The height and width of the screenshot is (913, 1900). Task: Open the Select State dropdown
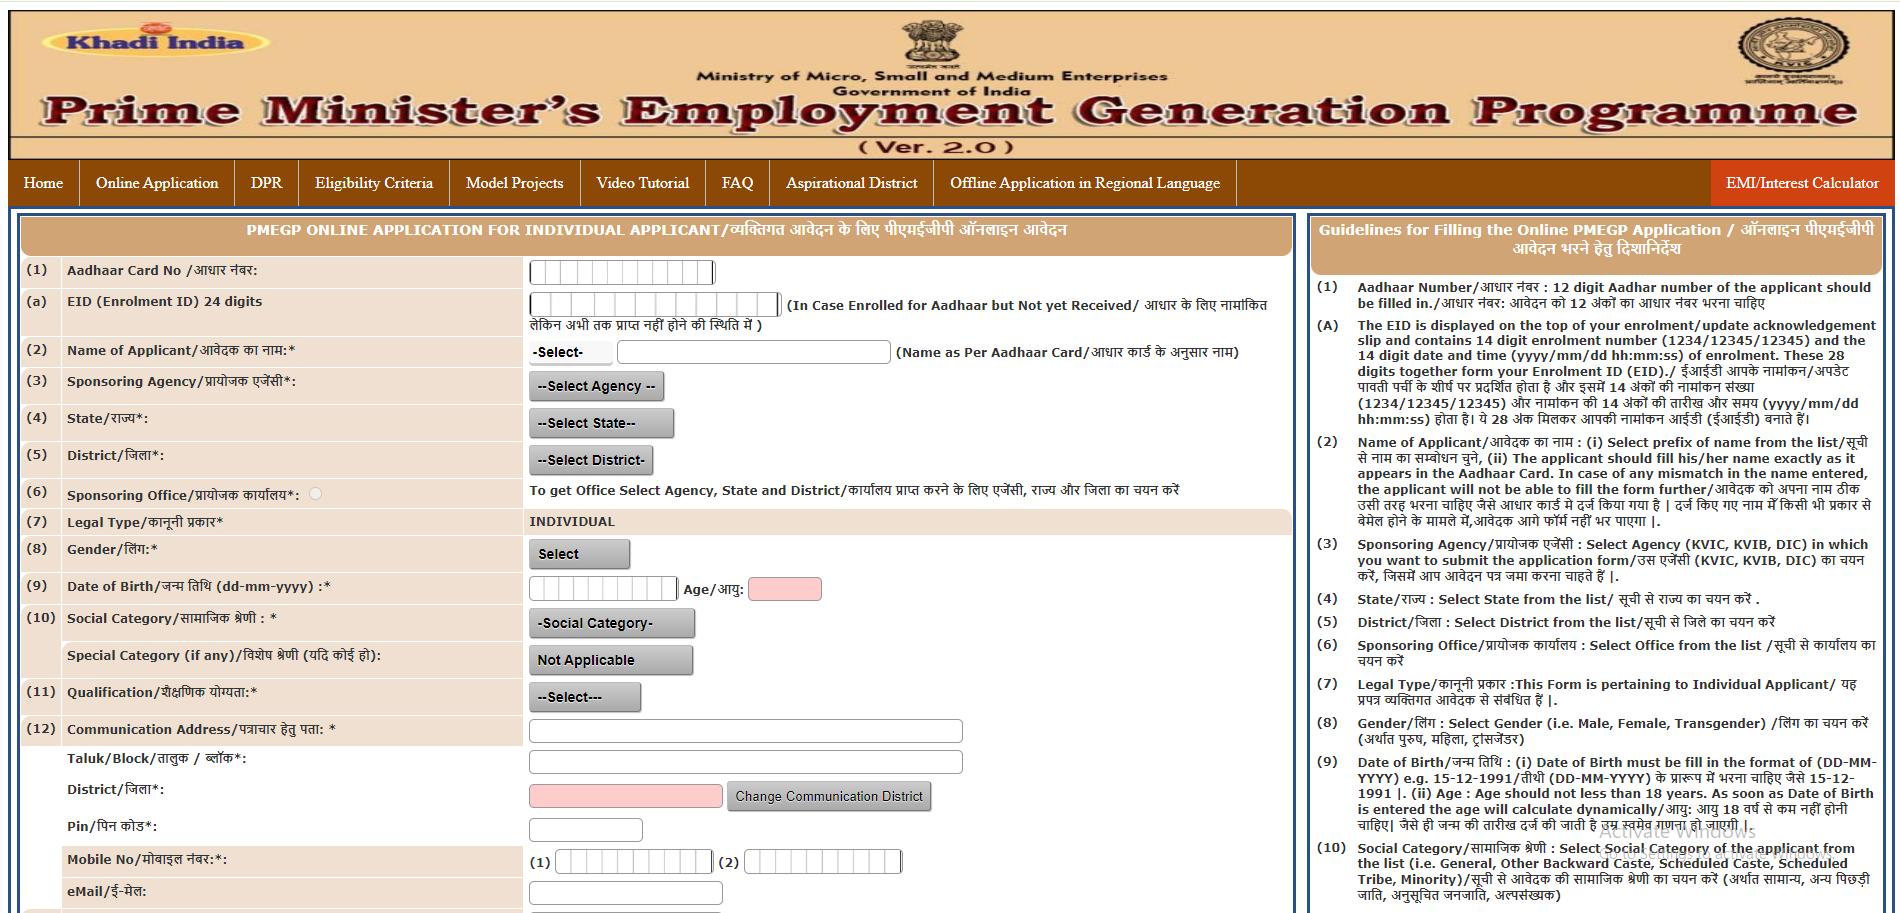pos(601,423)
